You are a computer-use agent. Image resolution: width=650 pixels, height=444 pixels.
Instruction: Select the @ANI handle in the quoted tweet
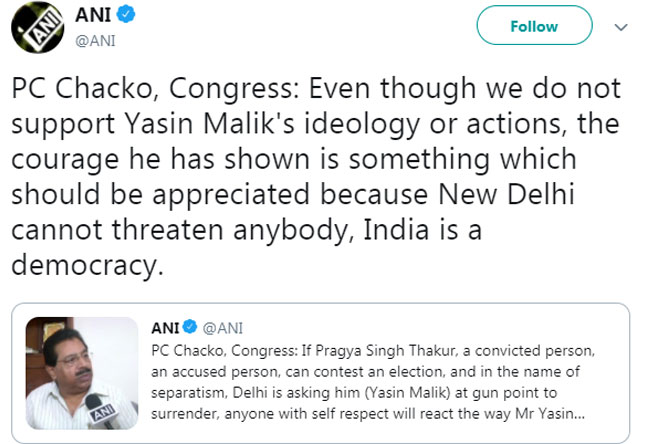pyautogui.click(x=221, y=328)
